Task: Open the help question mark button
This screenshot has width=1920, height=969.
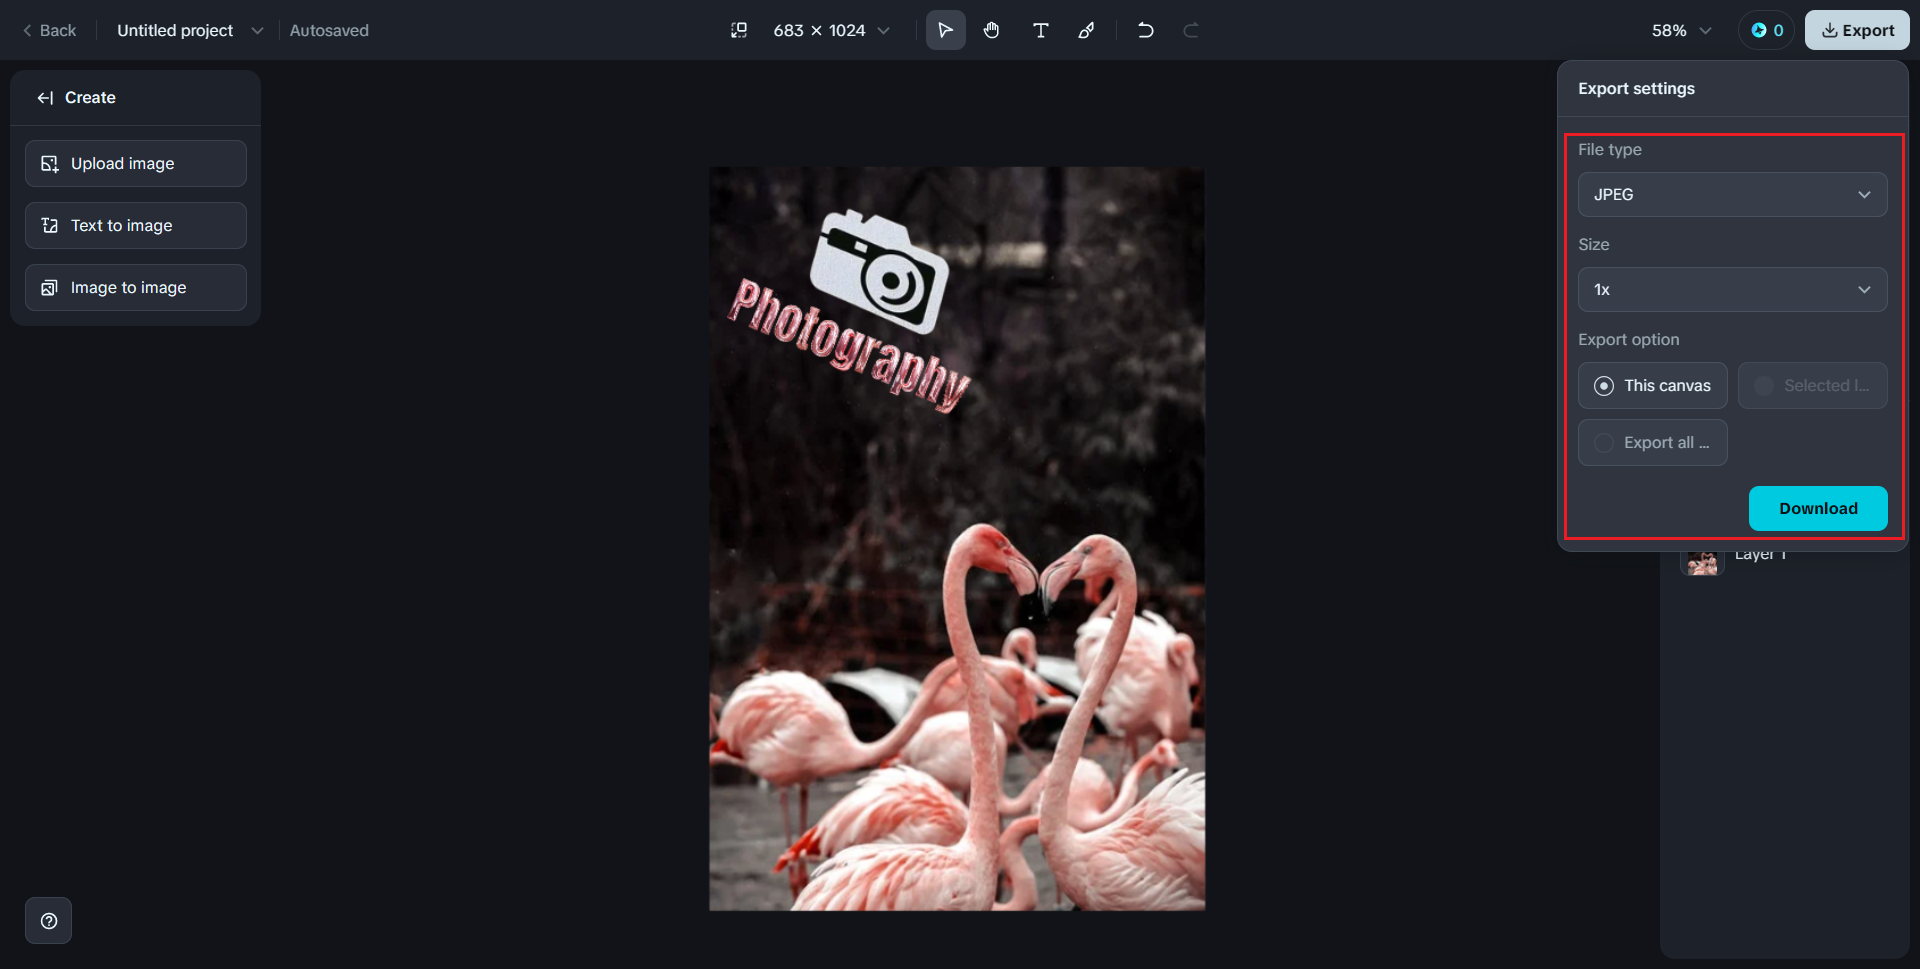Action: tap(48, 921)
